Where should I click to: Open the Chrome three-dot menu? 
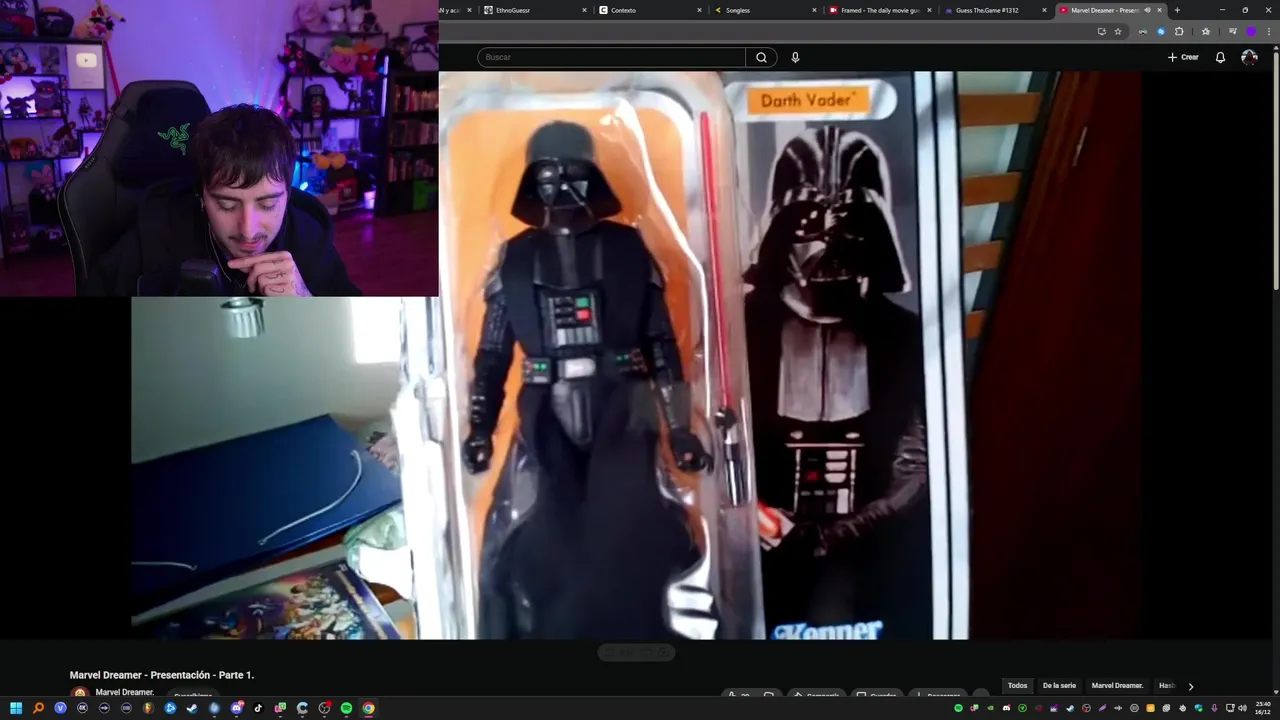pyautogui.click(x=1269, y=31)
